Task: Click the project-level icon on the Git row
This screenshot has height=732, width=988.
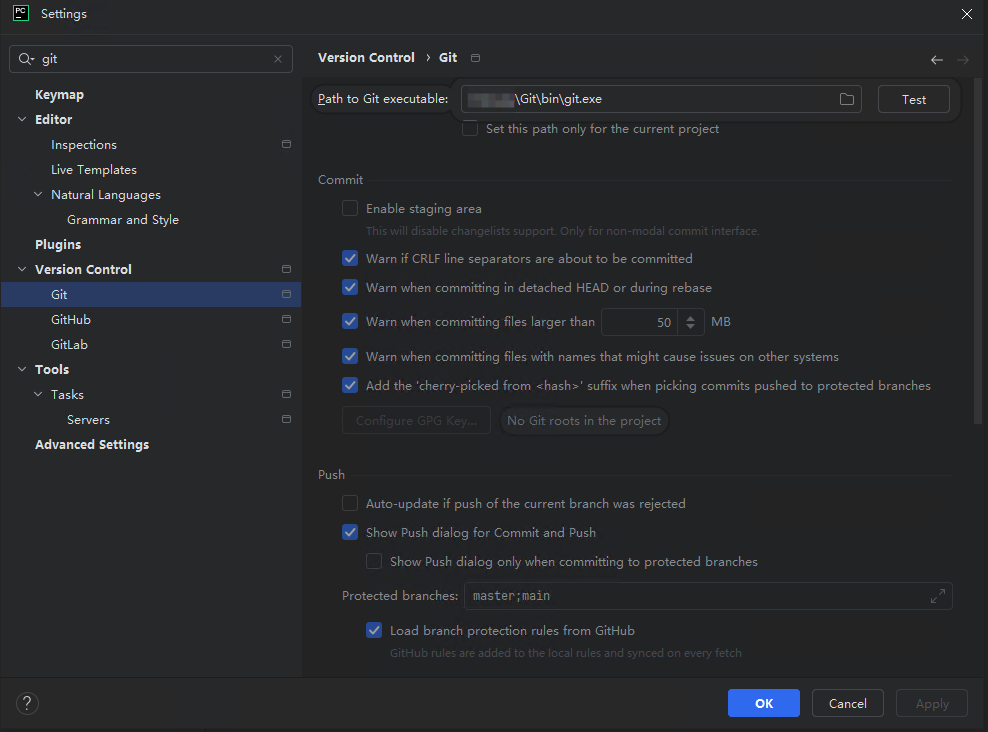Action: tap(286, 294)
